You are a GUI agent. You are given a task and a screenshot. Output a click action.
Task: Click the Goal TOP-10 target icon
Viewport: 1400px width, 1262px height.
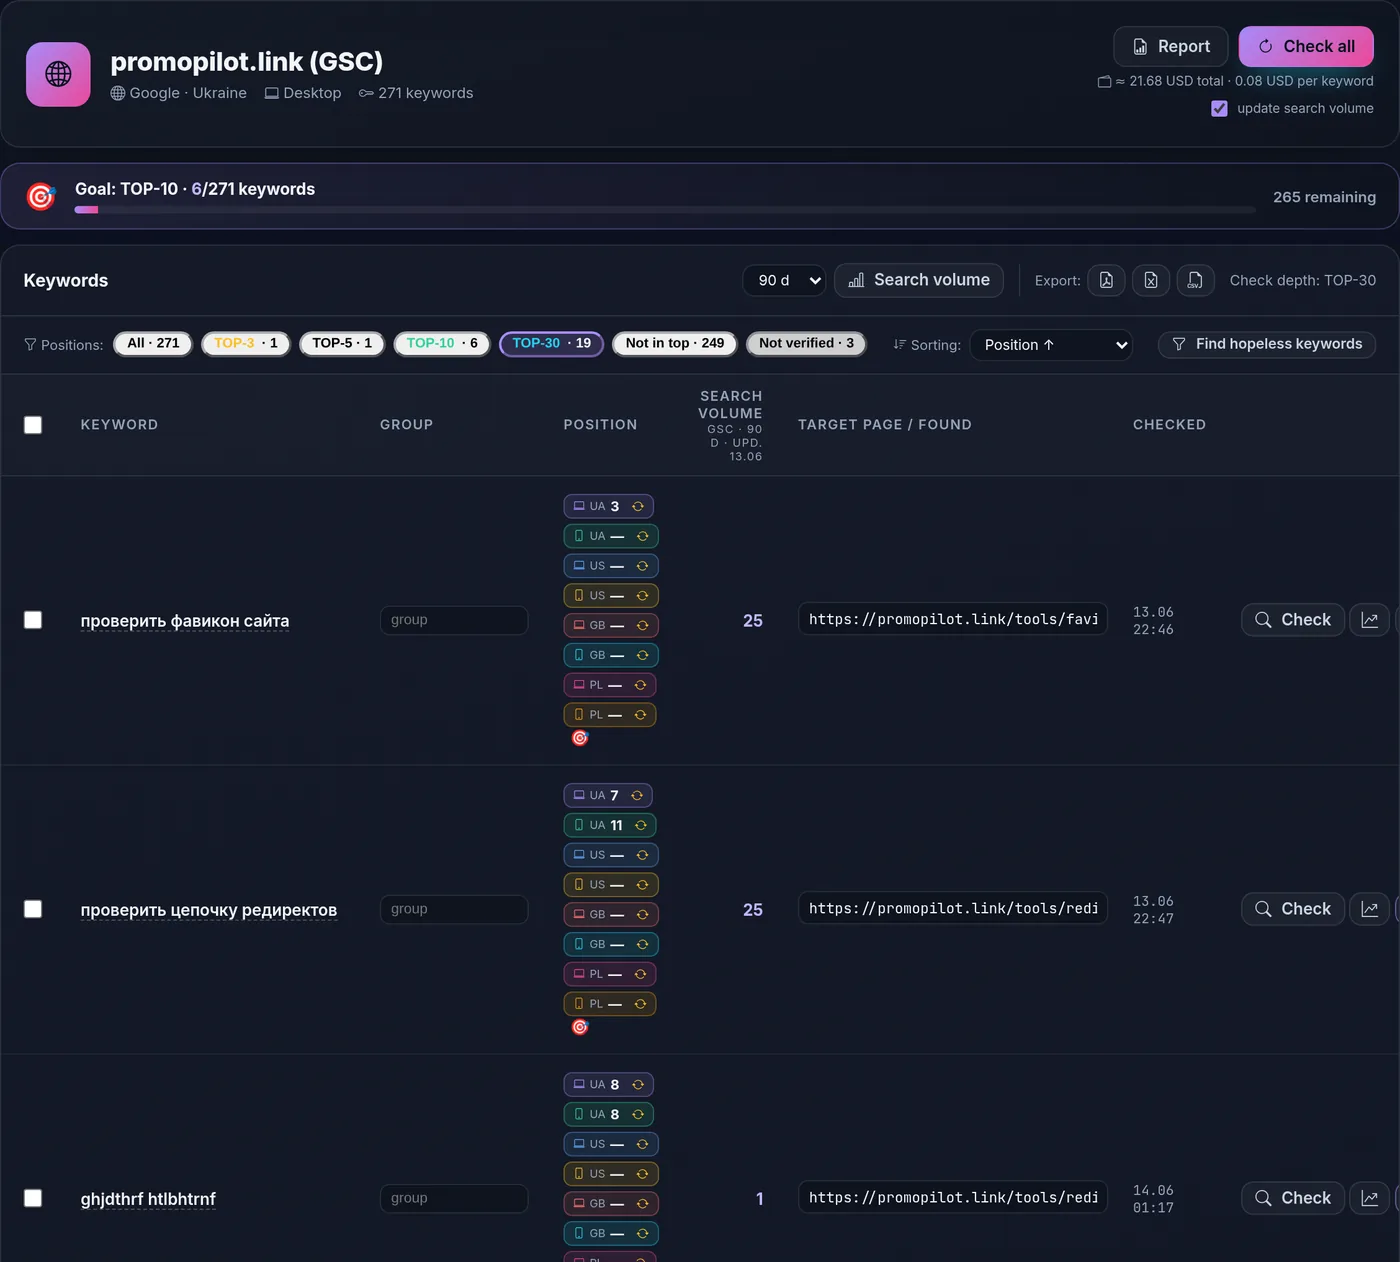pyautogui.click(x=41, y=196)
